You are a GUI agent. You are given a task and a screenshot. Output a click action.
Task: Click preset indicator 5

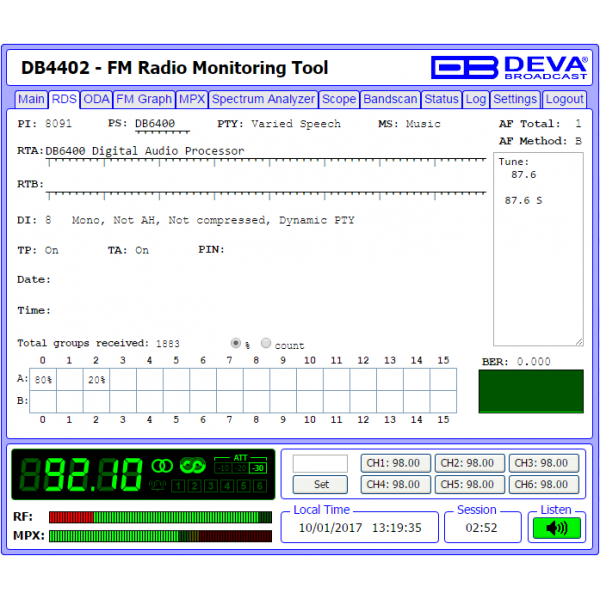click(x=243, y=486)
